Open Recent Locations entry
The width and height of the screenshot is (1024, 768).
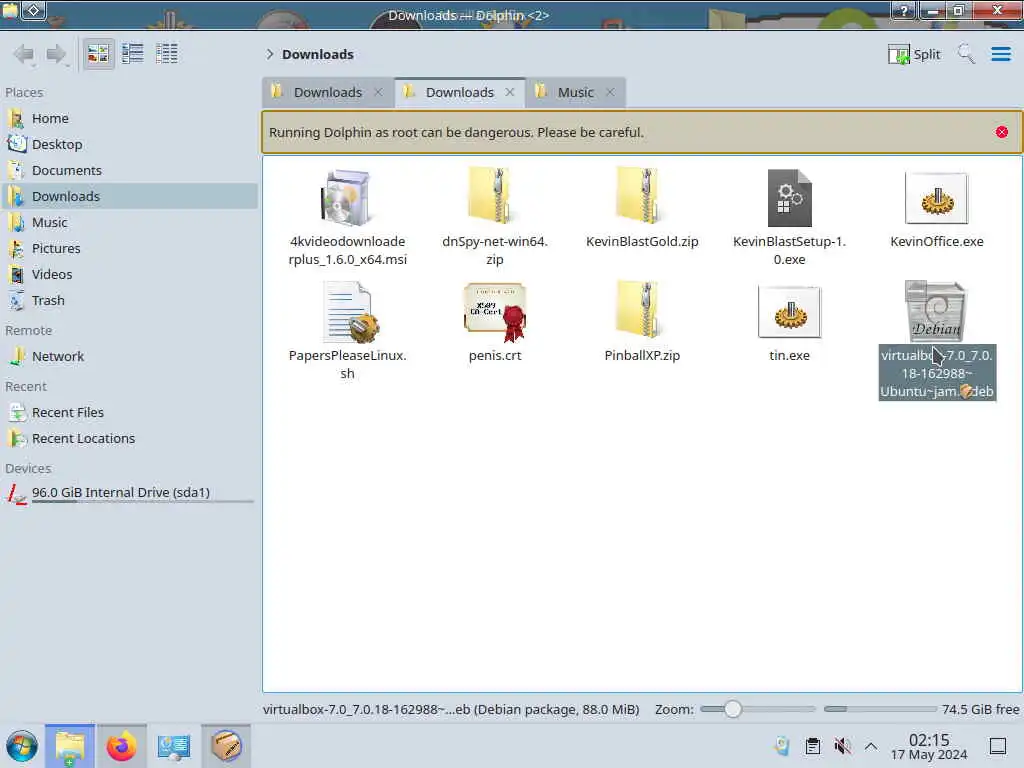(x=129, y=438)
